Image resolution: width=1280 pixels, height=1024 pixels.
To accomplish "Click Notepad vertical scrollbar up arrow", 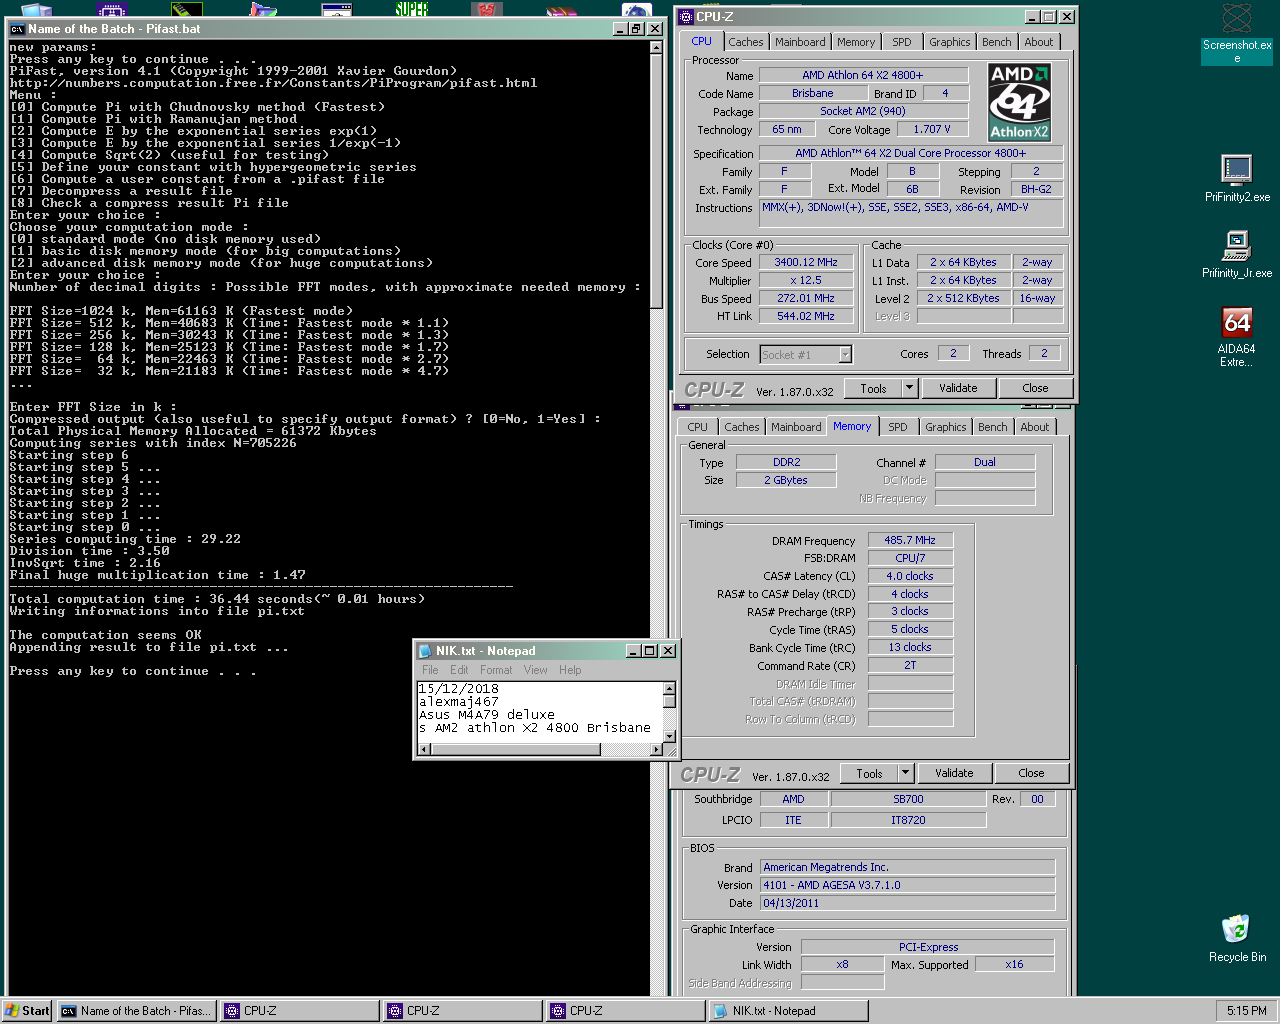I will (x=670, y=689).
